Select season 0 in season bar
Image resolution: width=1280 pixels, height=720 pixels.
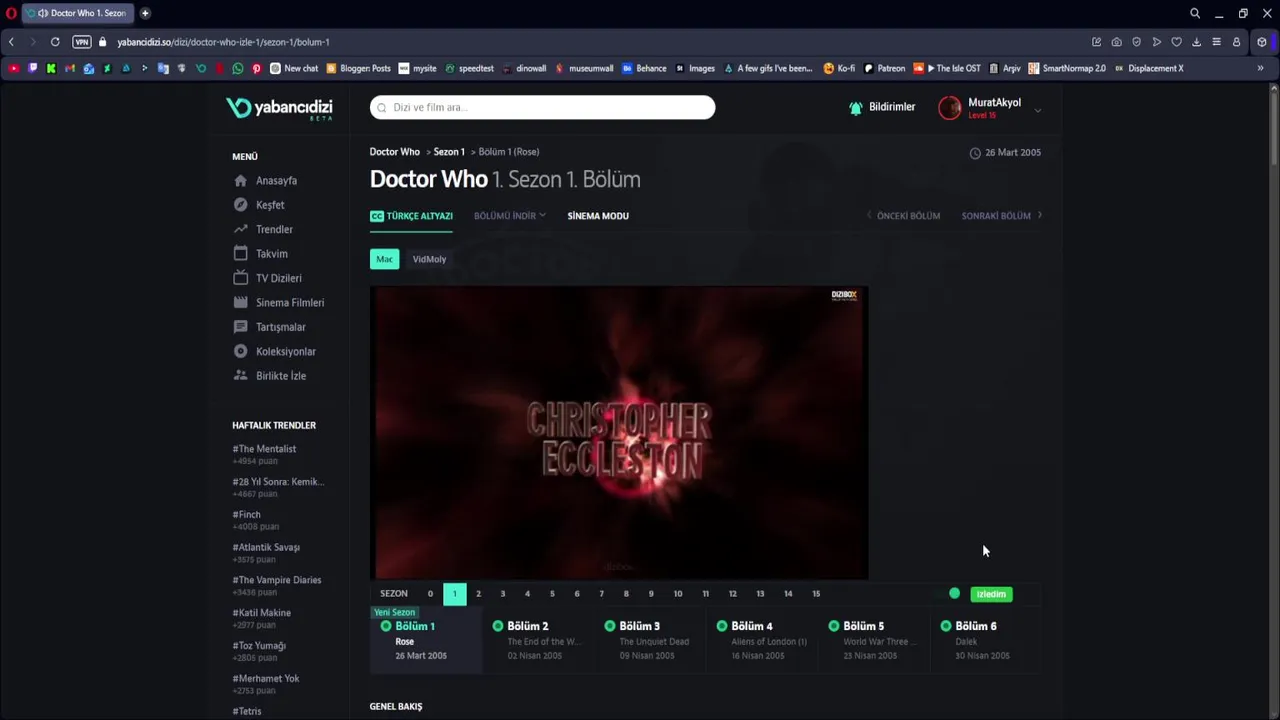click(430, 594)
